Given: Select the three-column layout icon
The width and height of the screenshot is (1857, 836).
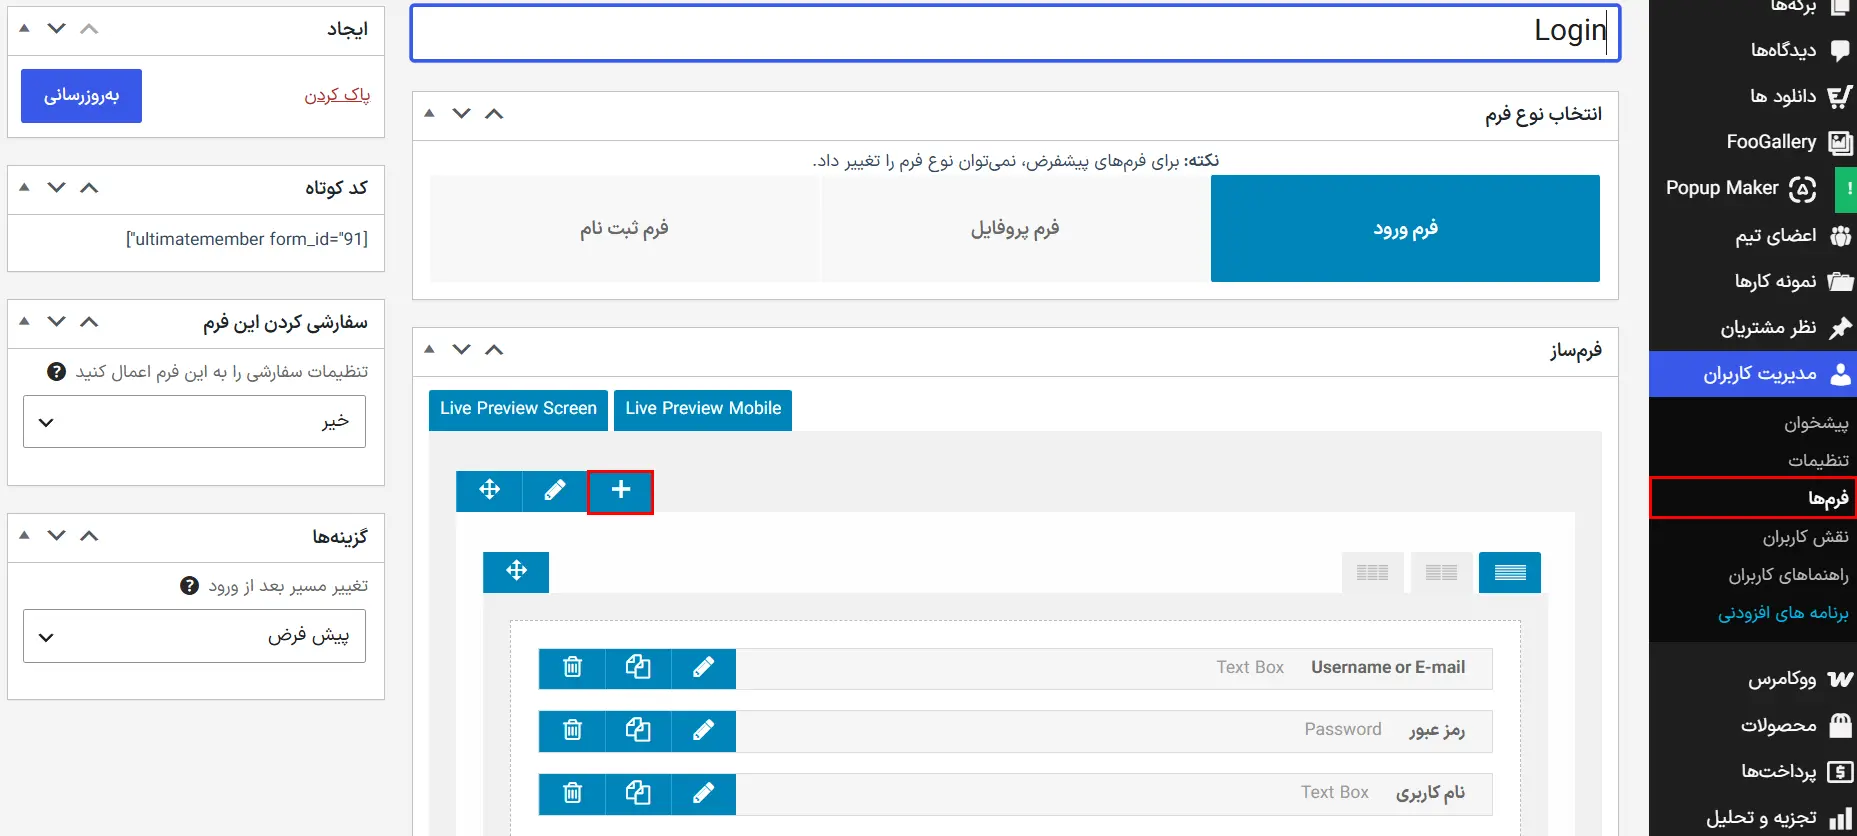Looking at the screenshot, I should pos(1372,573).
